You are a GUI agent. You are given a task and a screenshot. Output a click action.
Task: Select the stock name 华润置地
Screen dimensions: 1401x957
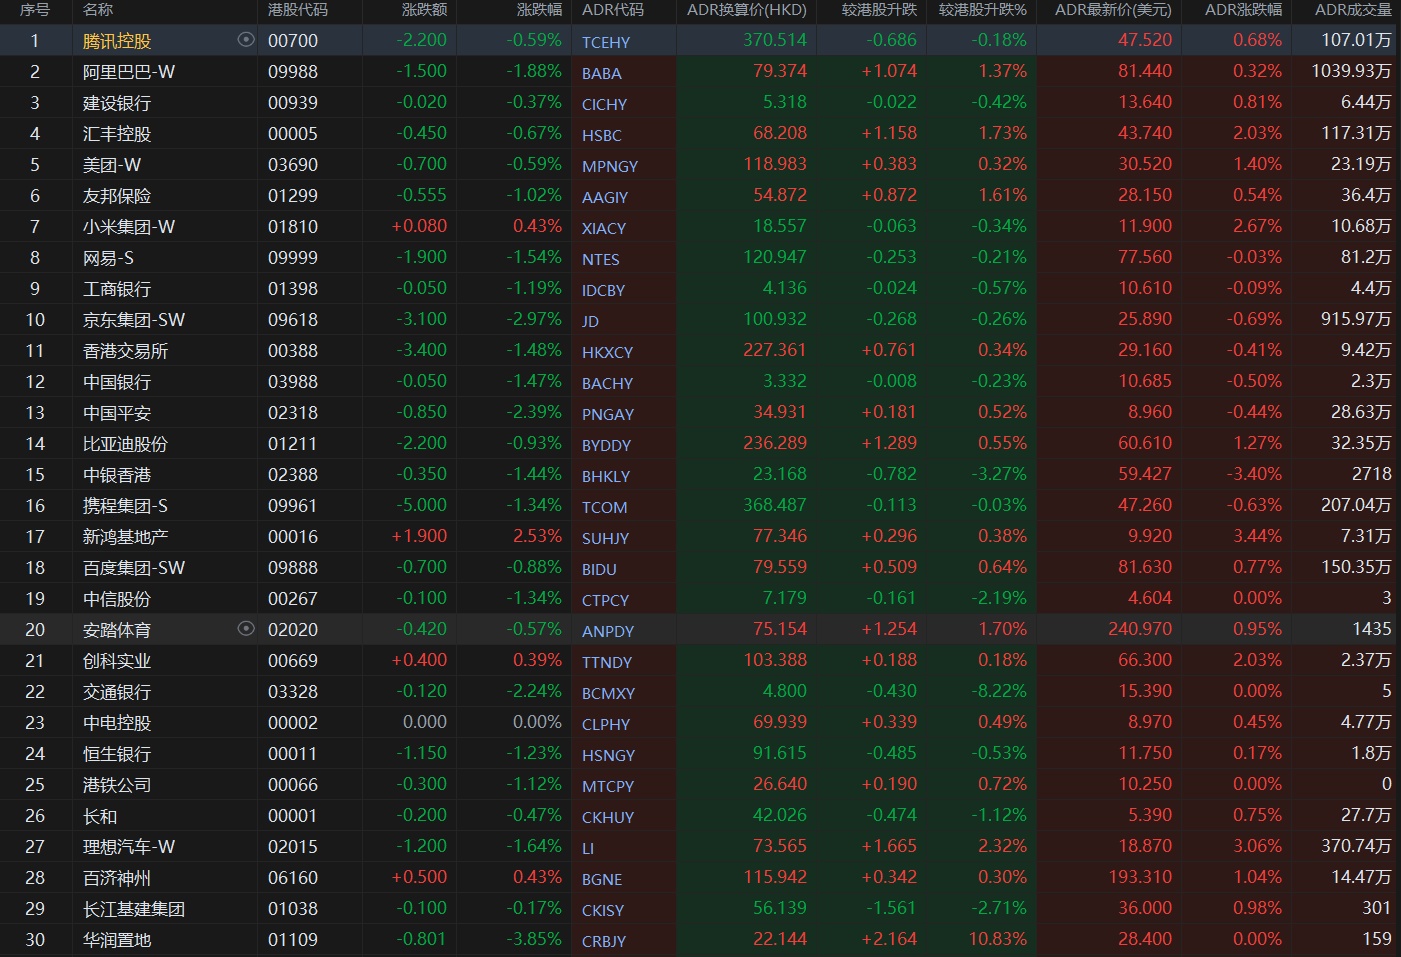(117, 940)
